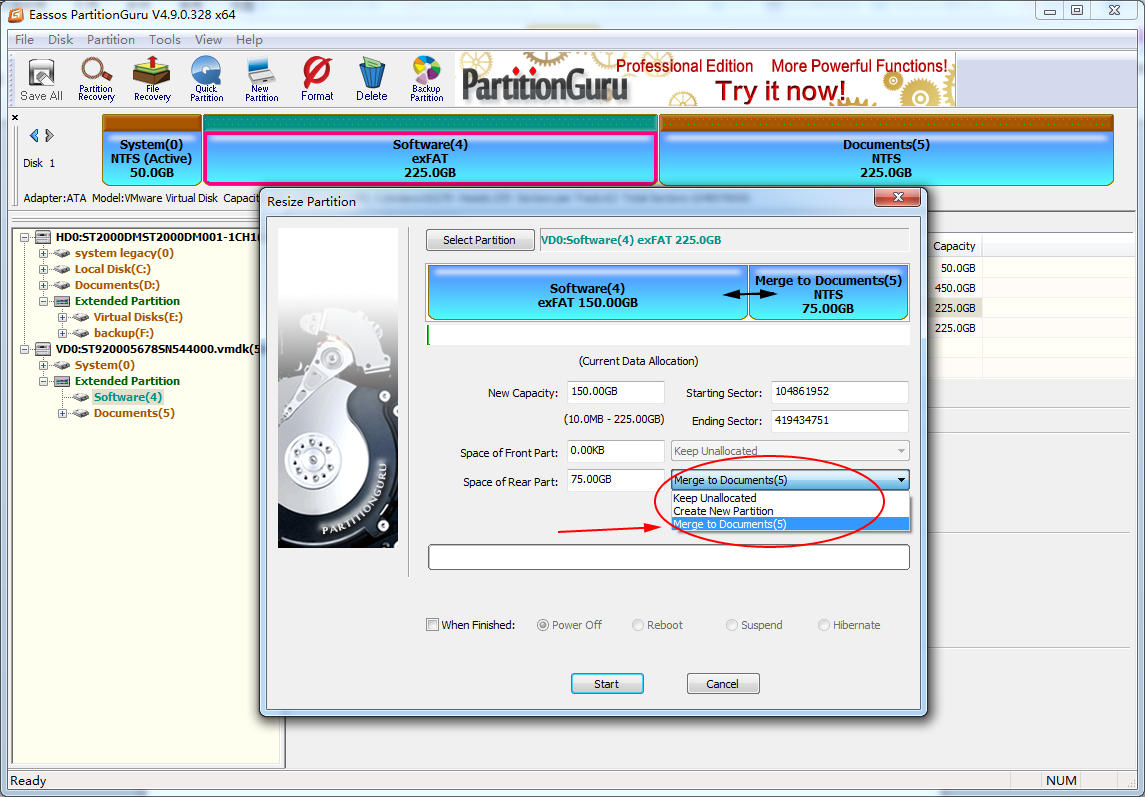The width and height of the screenshot is (1145, 797).
Task: Close the disk map panel with X
Action: (x=15, y=117)
